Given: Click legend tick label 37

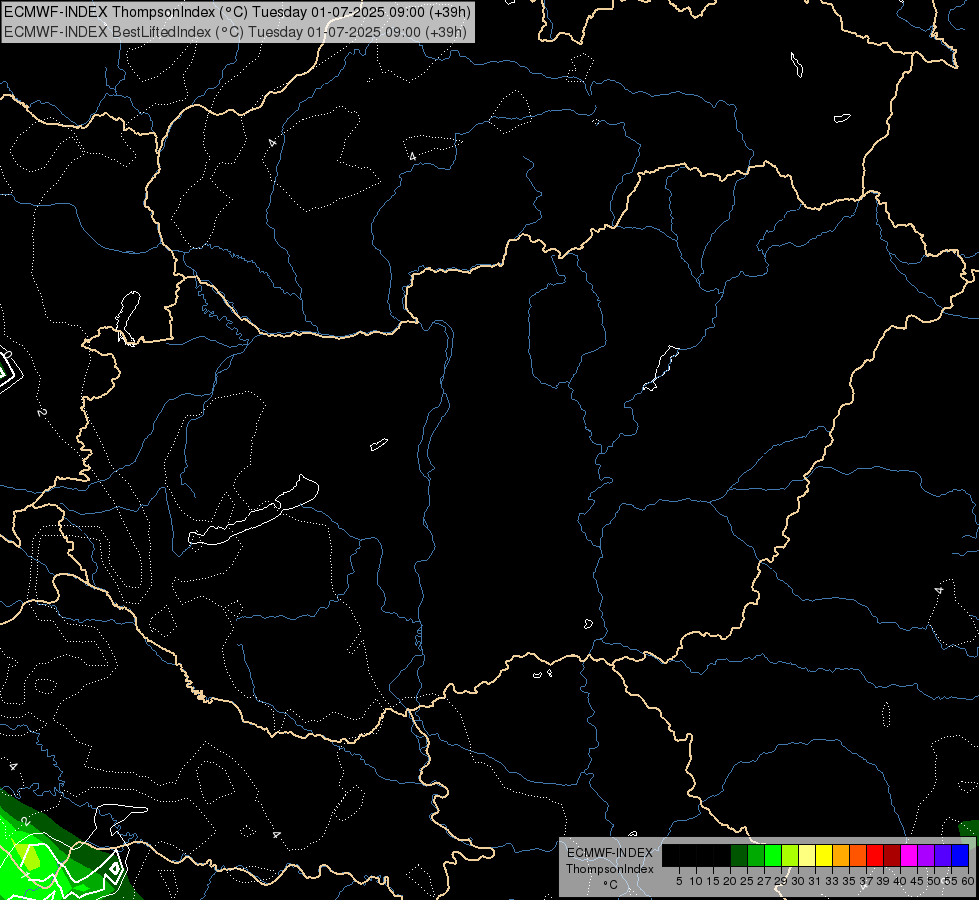Looking at the screenshot, I should [867, 881].
